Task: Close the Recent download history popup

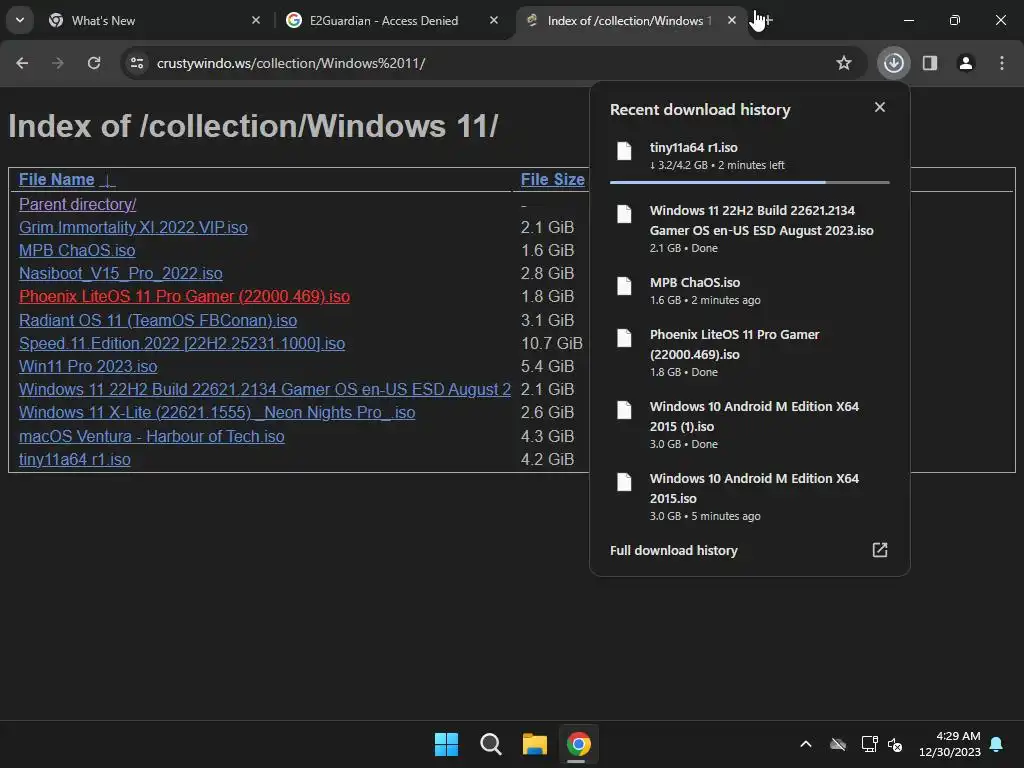Action: click(880, 107)
